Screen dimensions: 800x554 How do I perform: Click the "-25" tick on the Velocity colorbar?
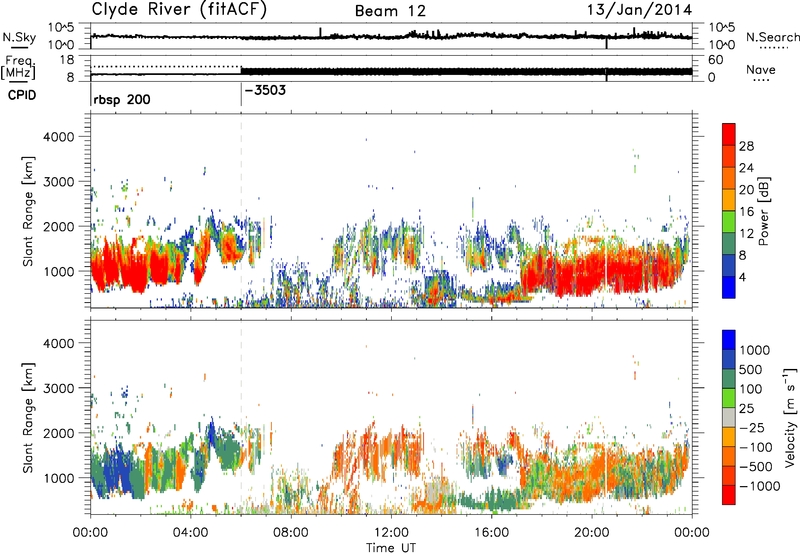pyautogui.click(x=752, y=428)
